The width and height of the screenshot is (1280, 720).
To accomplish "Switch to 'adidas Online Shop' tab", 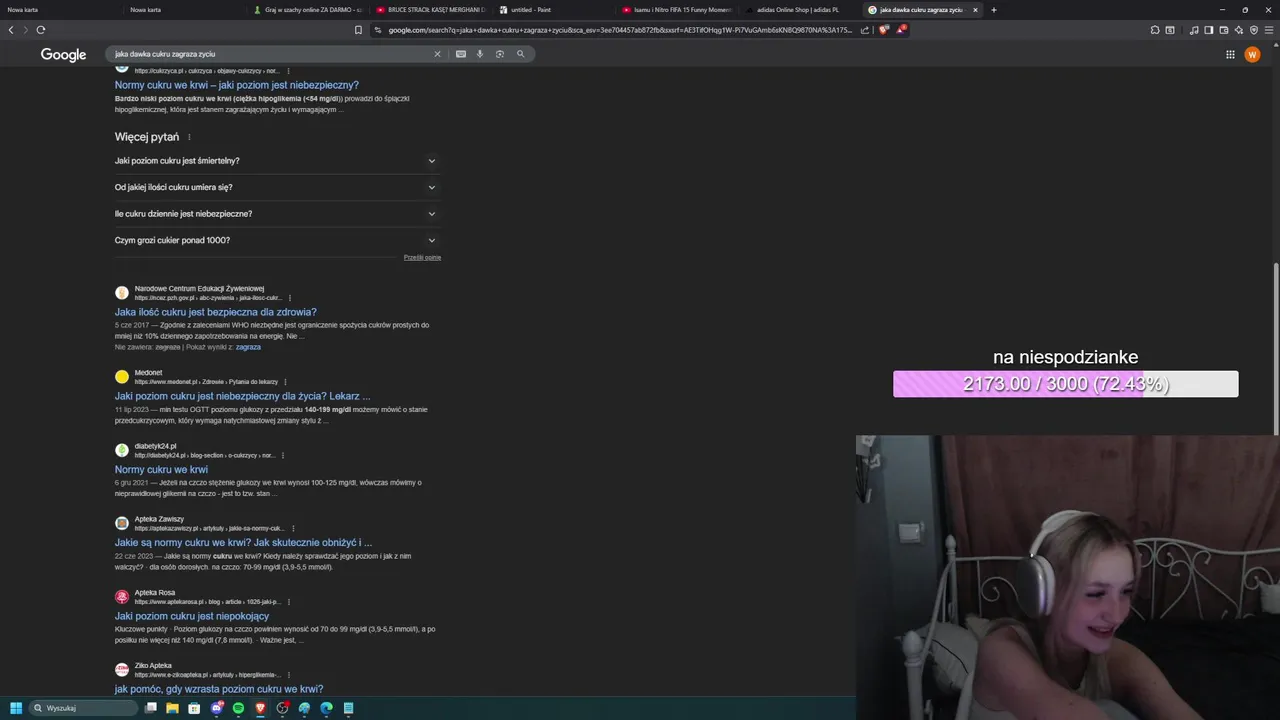I will pos(798,10).
